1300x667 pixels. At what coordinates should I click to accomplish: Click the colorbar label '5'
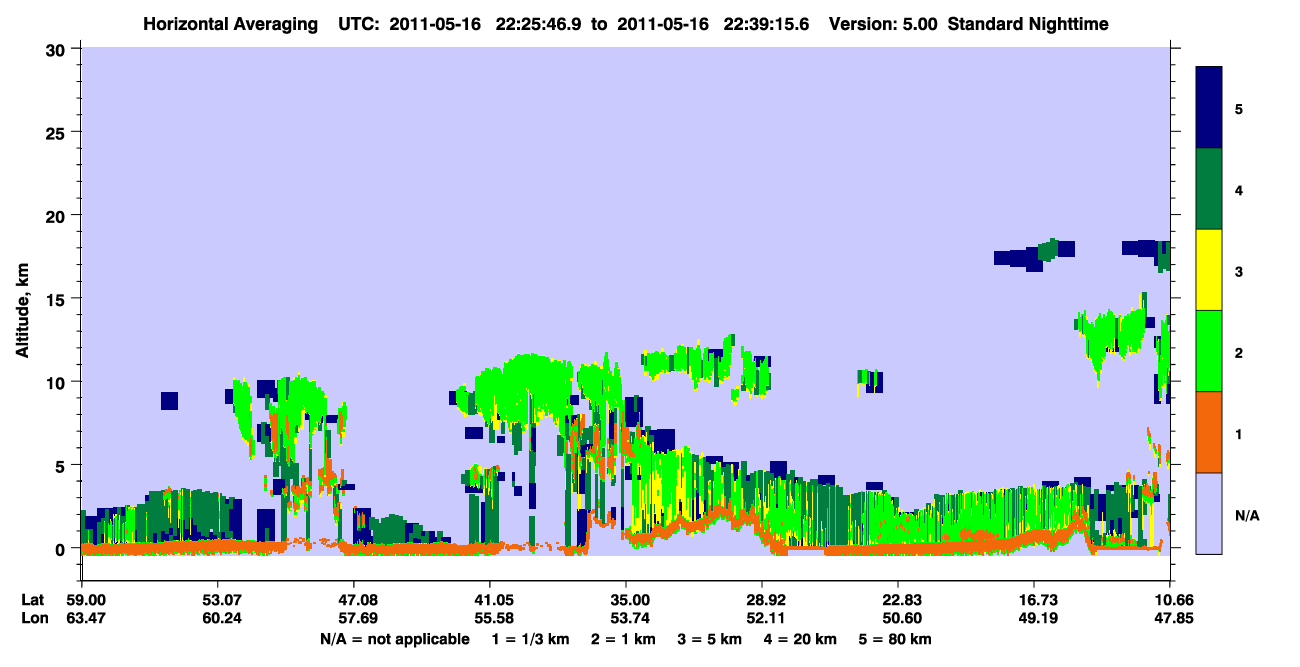pyautogui.click(x=1239, y=108)
